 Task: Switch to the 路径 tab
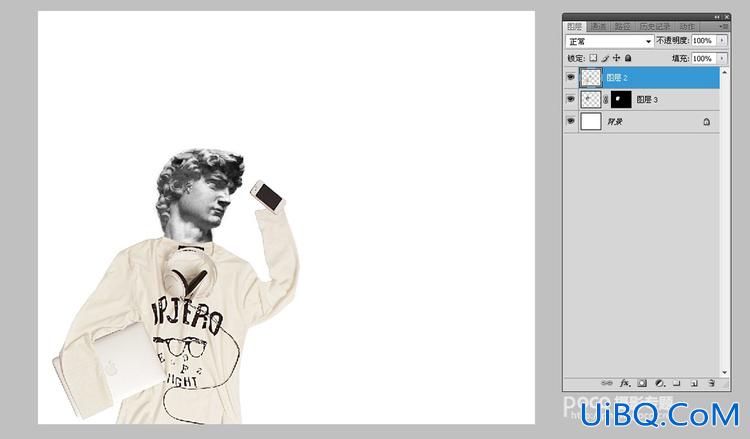622,27
